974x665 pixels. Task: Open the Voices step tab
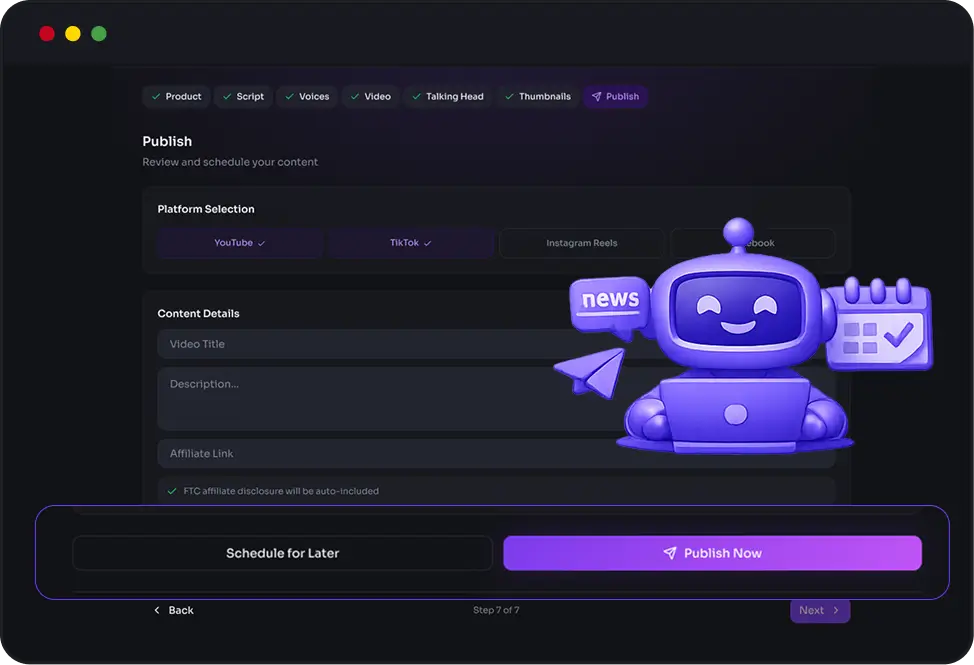(307, 96)
